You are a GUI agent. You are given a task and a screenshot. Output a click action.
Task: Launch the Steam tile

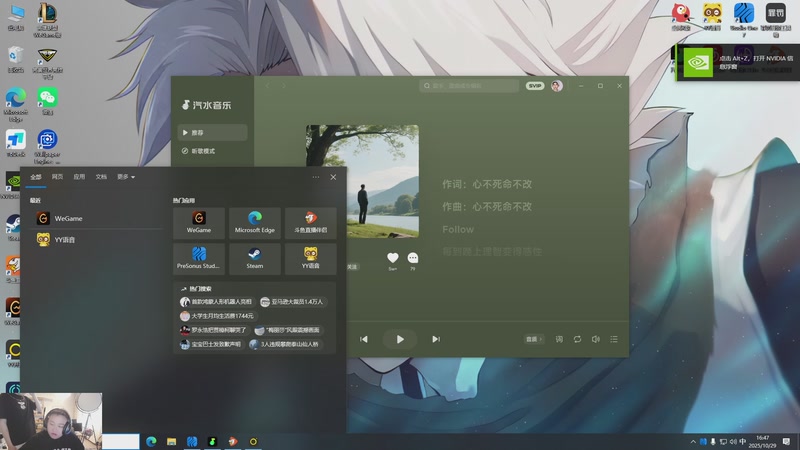(255, 259)
